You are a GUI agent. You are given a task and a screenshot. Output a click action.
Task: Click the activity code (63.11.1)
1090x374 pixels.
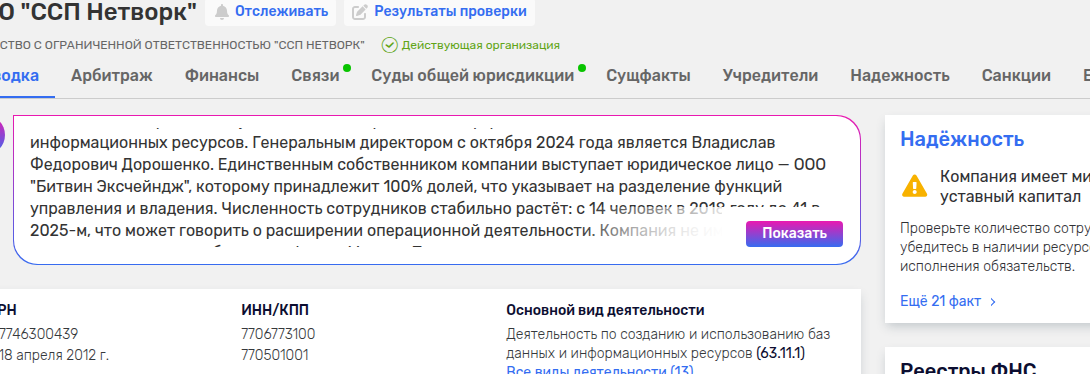coord(780,352)
